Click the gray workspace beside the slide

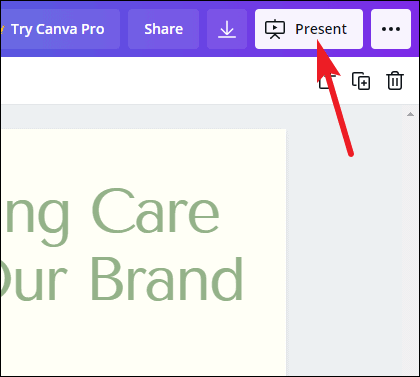click(343, 267)
